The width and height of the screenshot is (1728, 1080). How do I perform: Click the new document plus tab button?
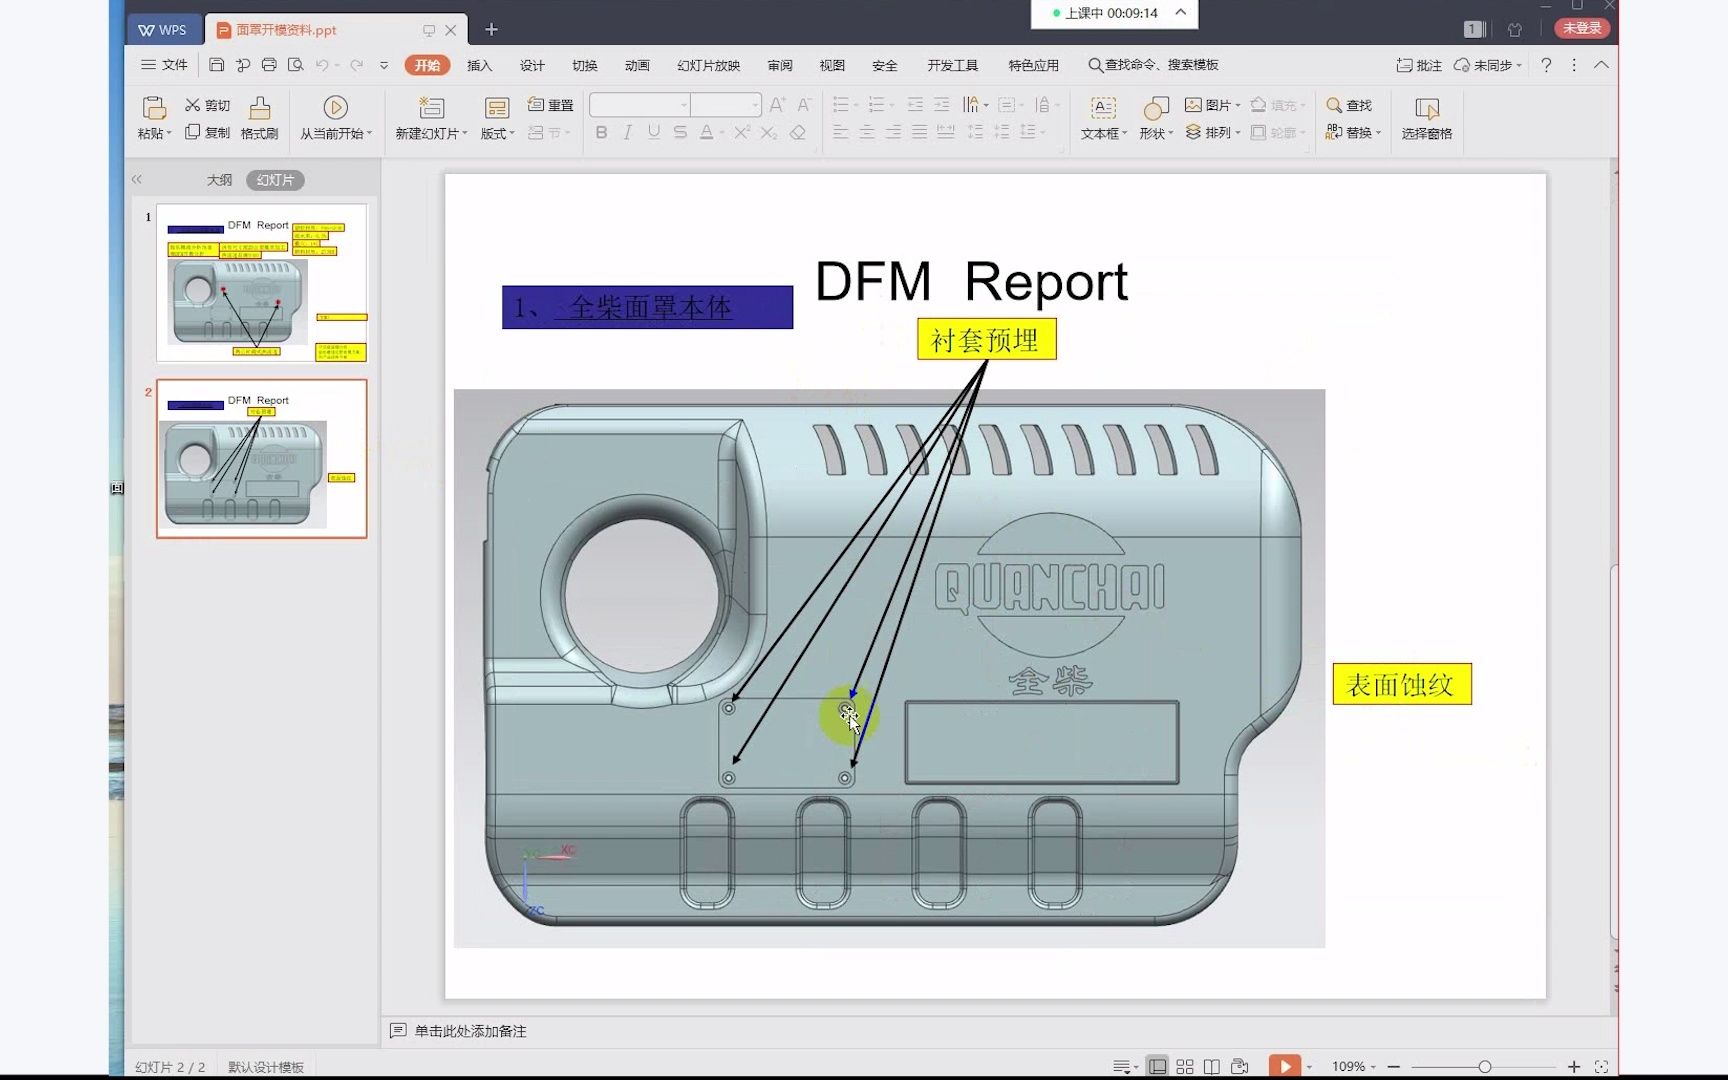tap(491, 30)
